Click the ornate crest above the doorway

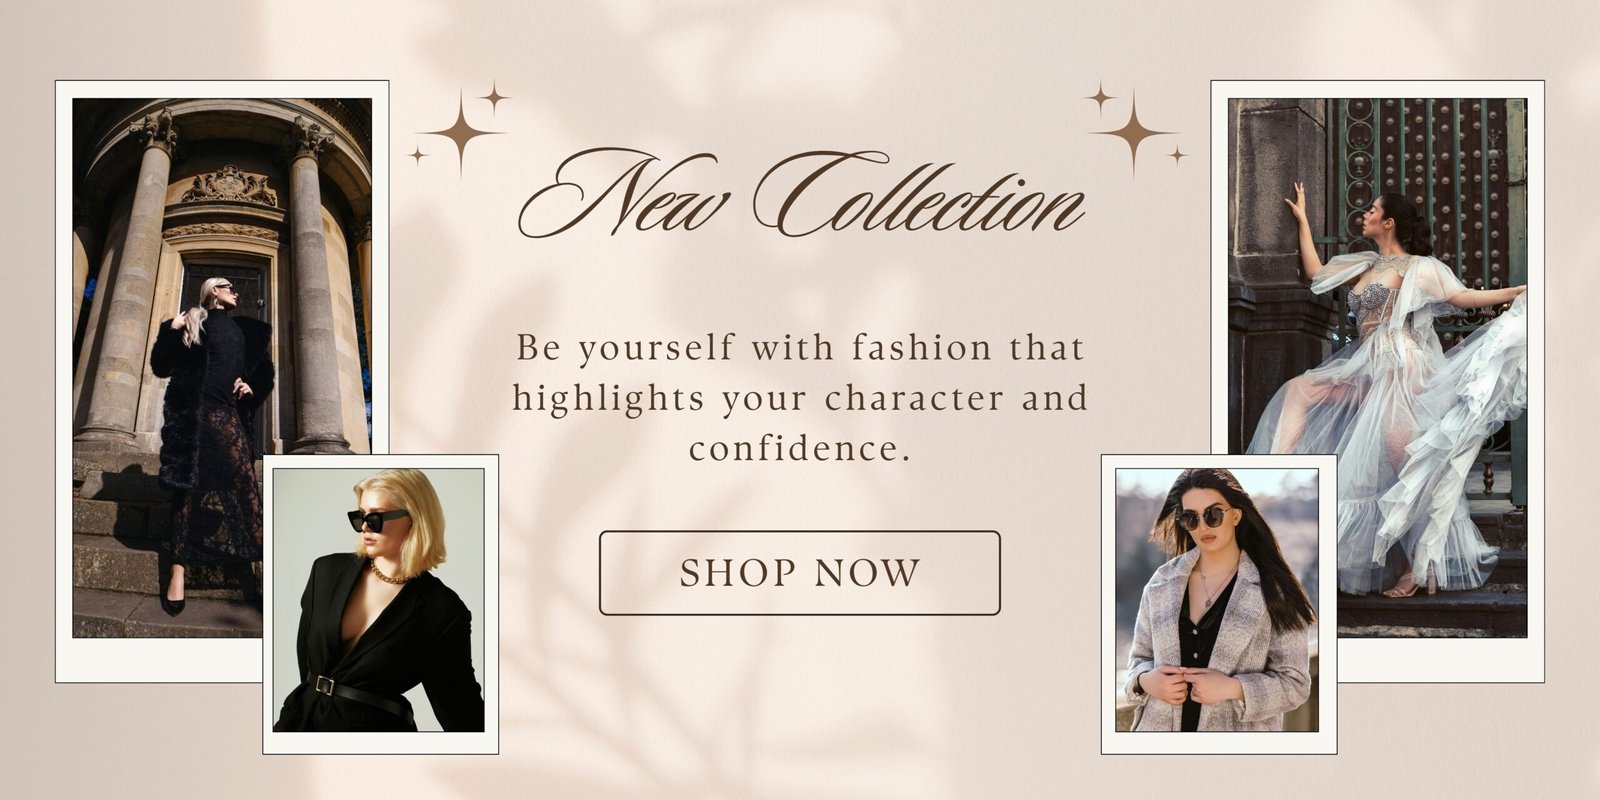click(229, 186)
